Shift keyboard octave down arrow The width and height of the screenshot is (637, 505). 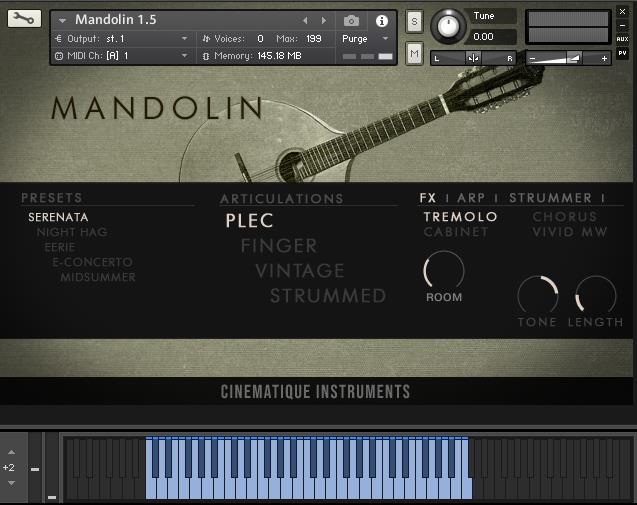[x=11, y=483]
